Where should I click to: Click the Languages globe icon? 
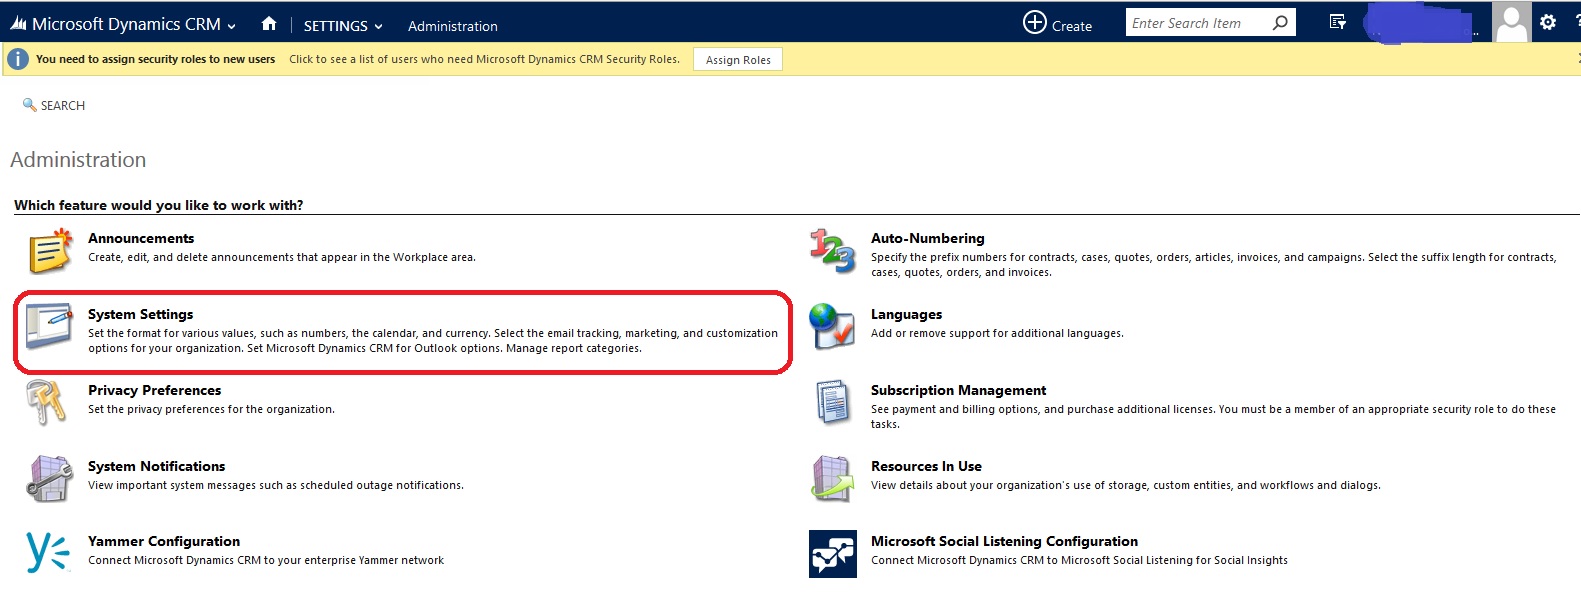click(x=832, y=327)
